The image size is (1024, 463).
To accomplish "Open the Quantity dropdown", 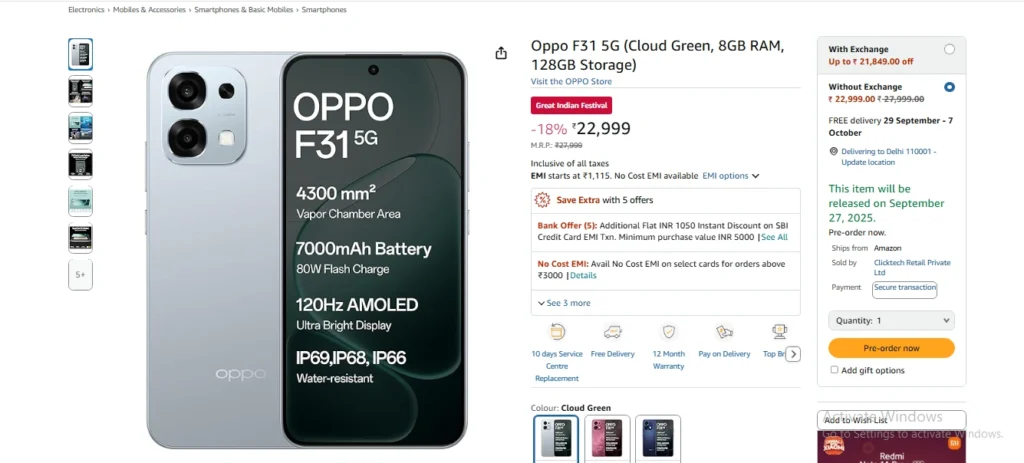I will [891, 321].
